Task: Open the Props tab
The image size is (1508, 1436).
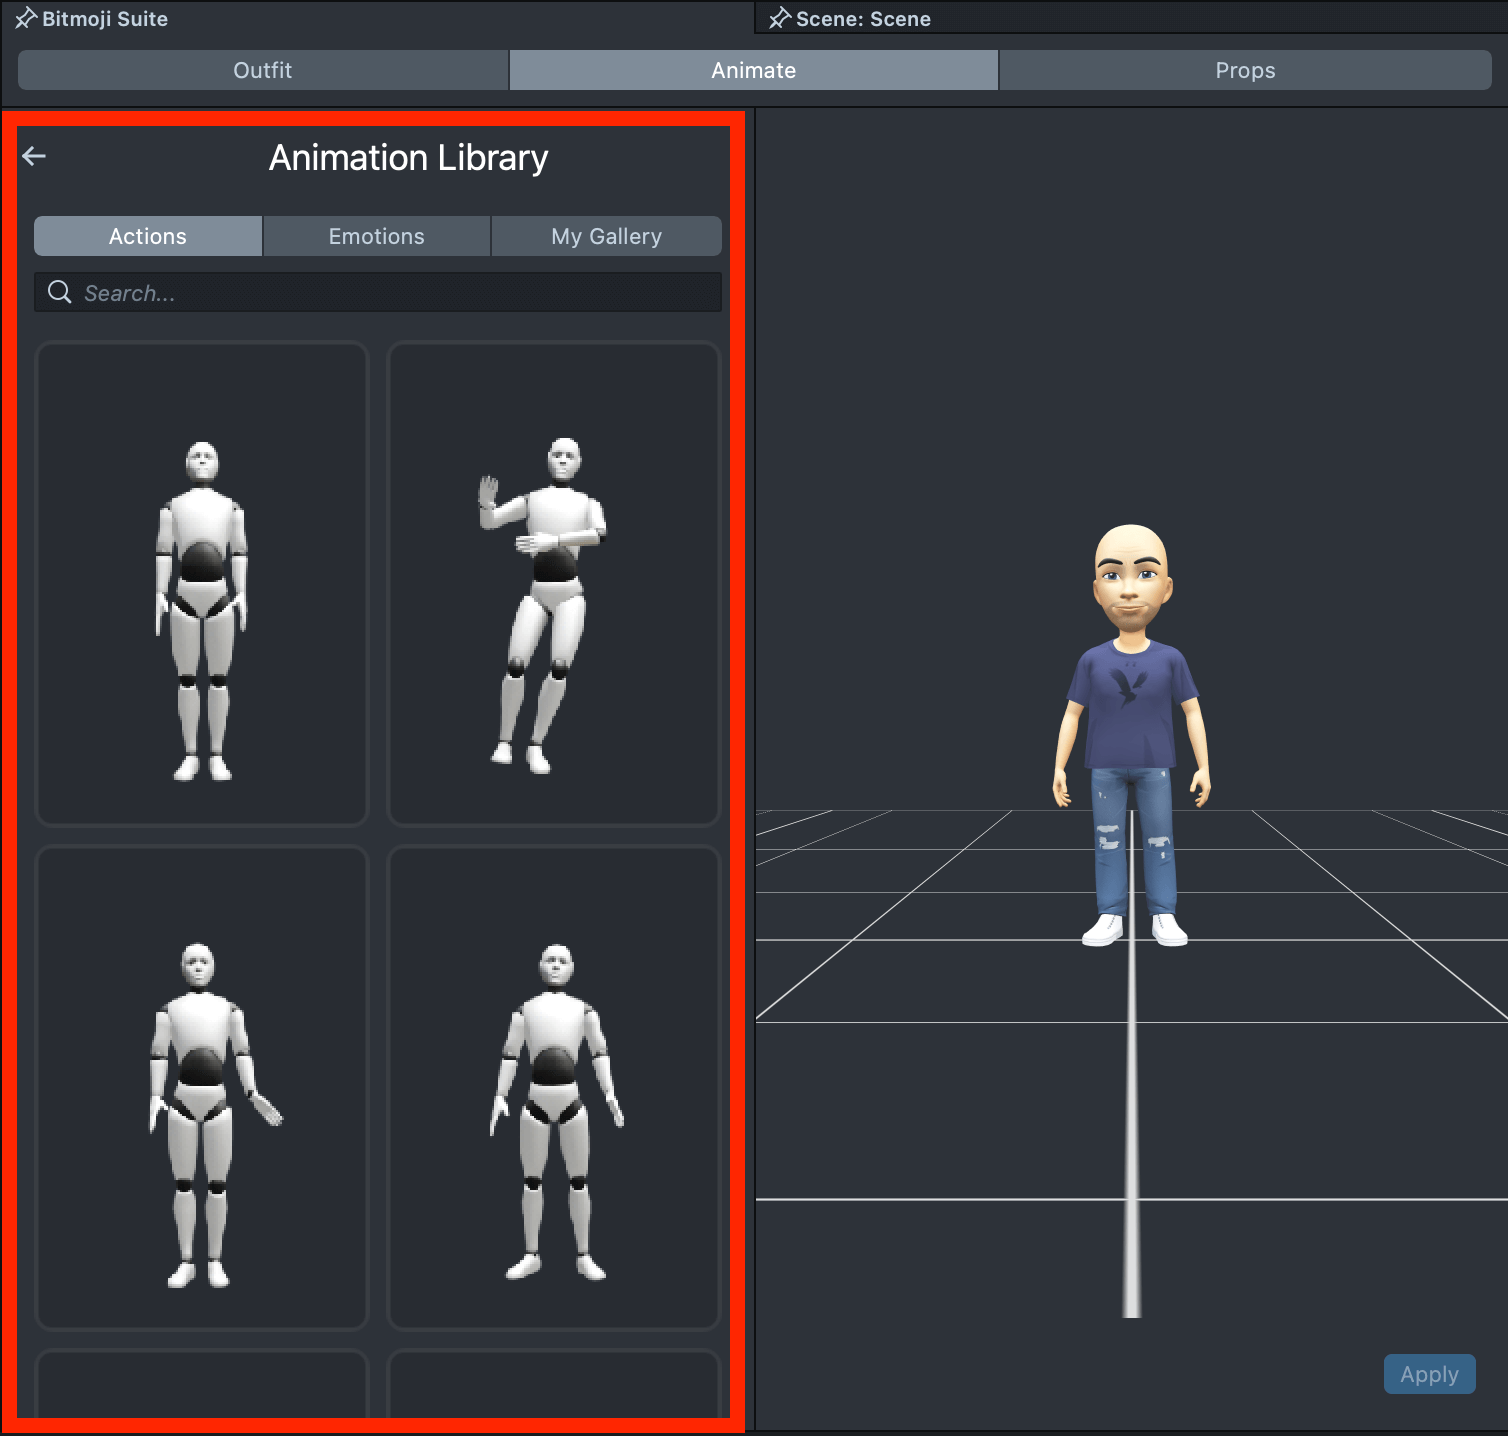Action: pos(1245,71)
